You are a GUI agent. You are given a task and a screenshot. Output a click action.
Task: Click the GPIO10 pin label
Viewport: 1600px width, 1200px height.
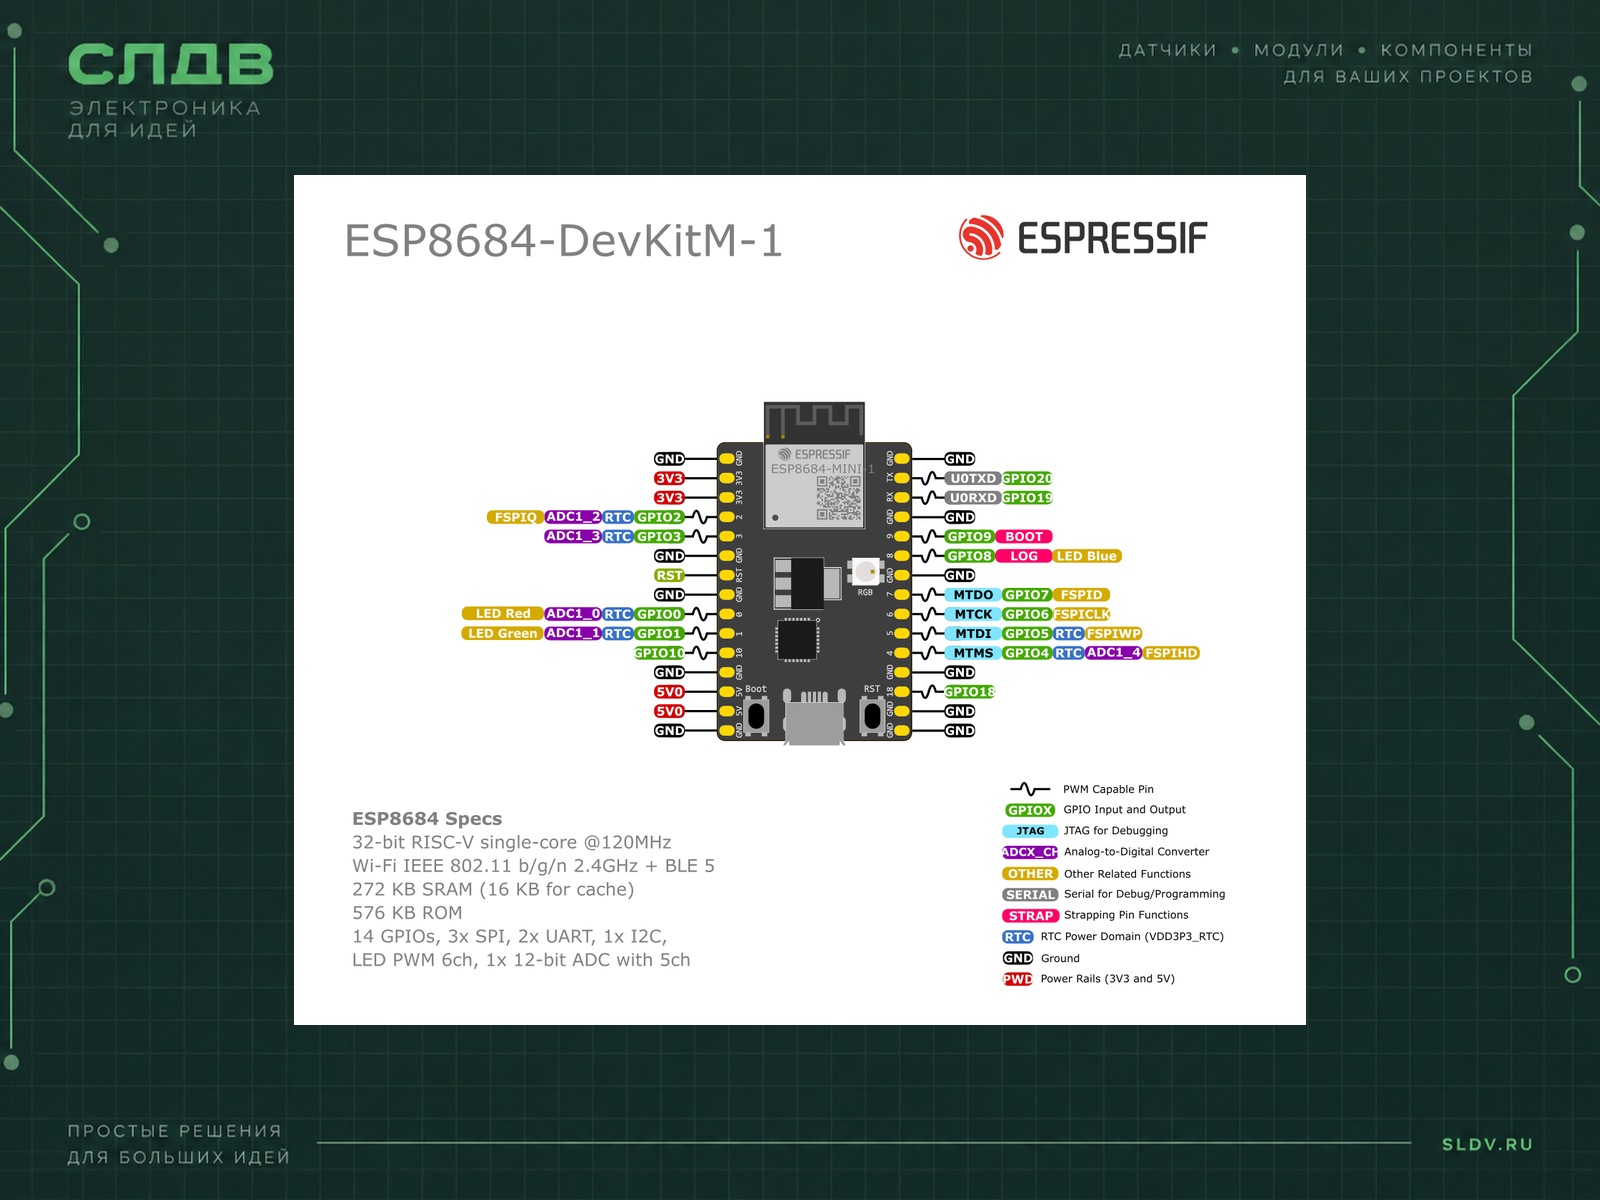pyautogui.click(x=659, y=653)
